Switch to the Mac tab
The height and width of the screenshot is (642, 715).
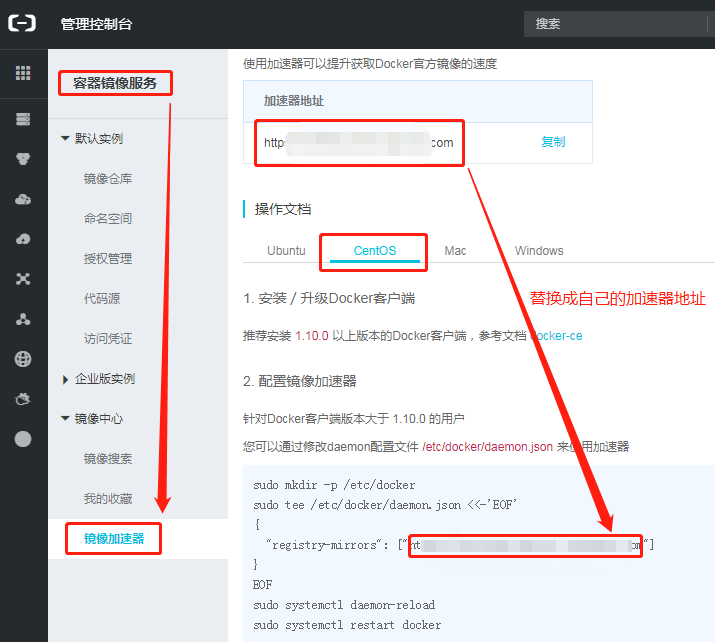(455, 251)
